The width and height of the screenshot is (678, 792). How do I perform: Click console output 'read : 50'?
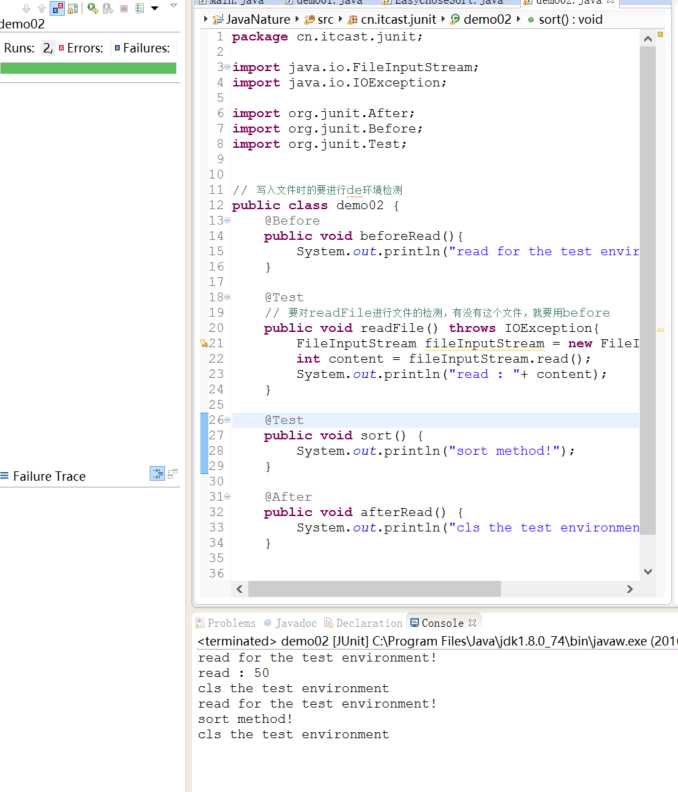(x=233, y=673)
